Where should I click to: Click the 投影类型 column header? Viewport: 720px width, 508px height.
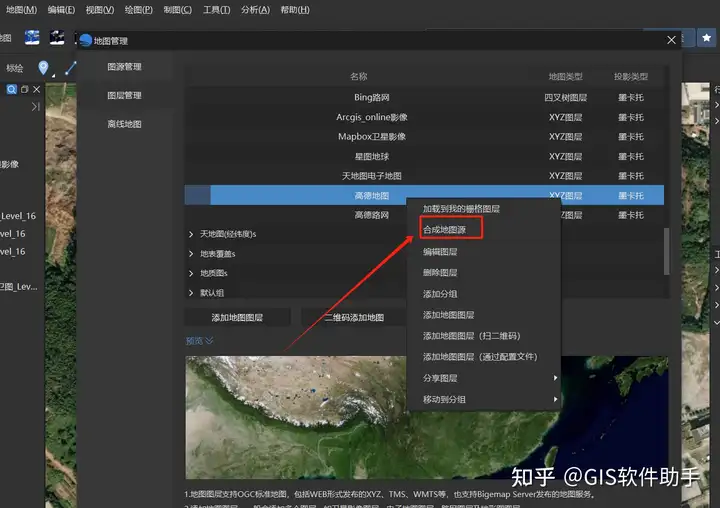tap(631, 77)
